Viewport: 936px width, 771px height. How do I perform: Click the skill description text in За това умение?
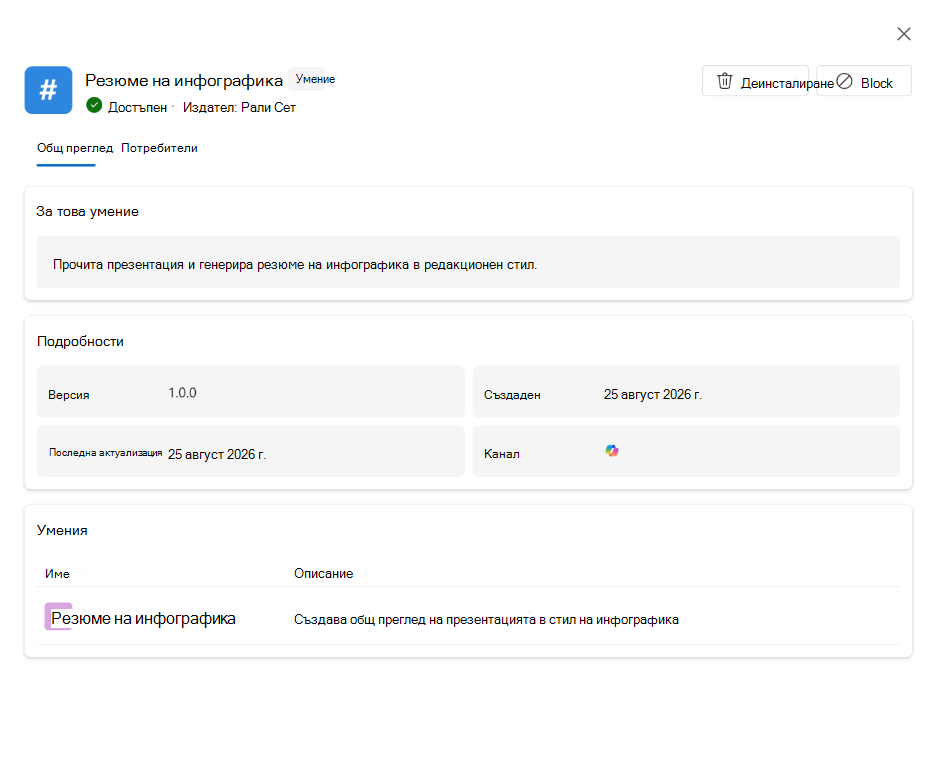pyautogui.click(x=295, y=264)
